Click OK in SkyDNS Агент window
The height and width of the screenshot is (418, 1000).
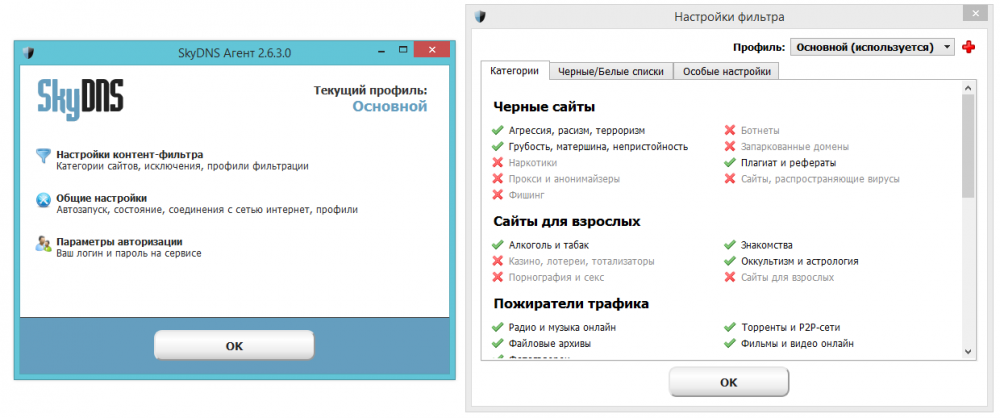click(x=234, y=346)
